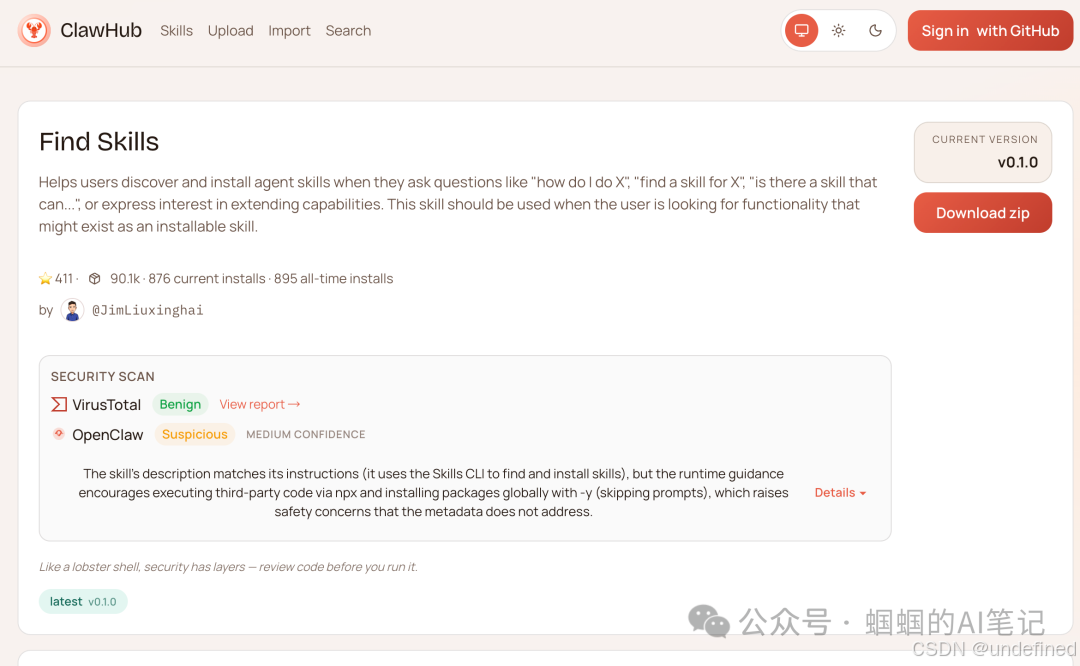Click the Find Skills heading
The height and width of the screenshot is (666, 1080).
[99, 141]
